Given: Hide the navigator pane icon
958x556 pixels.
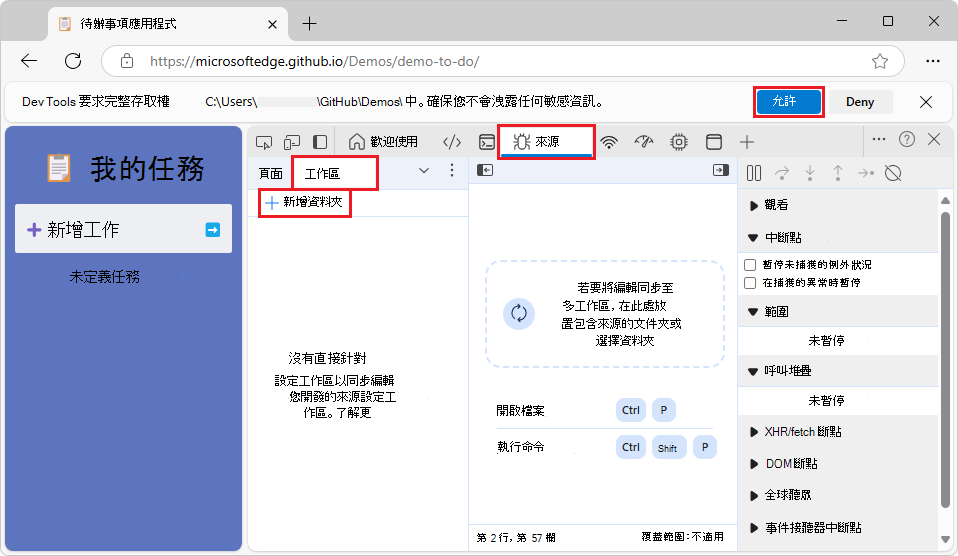Looking at the screenshot, I should click(x=484, y=170).
